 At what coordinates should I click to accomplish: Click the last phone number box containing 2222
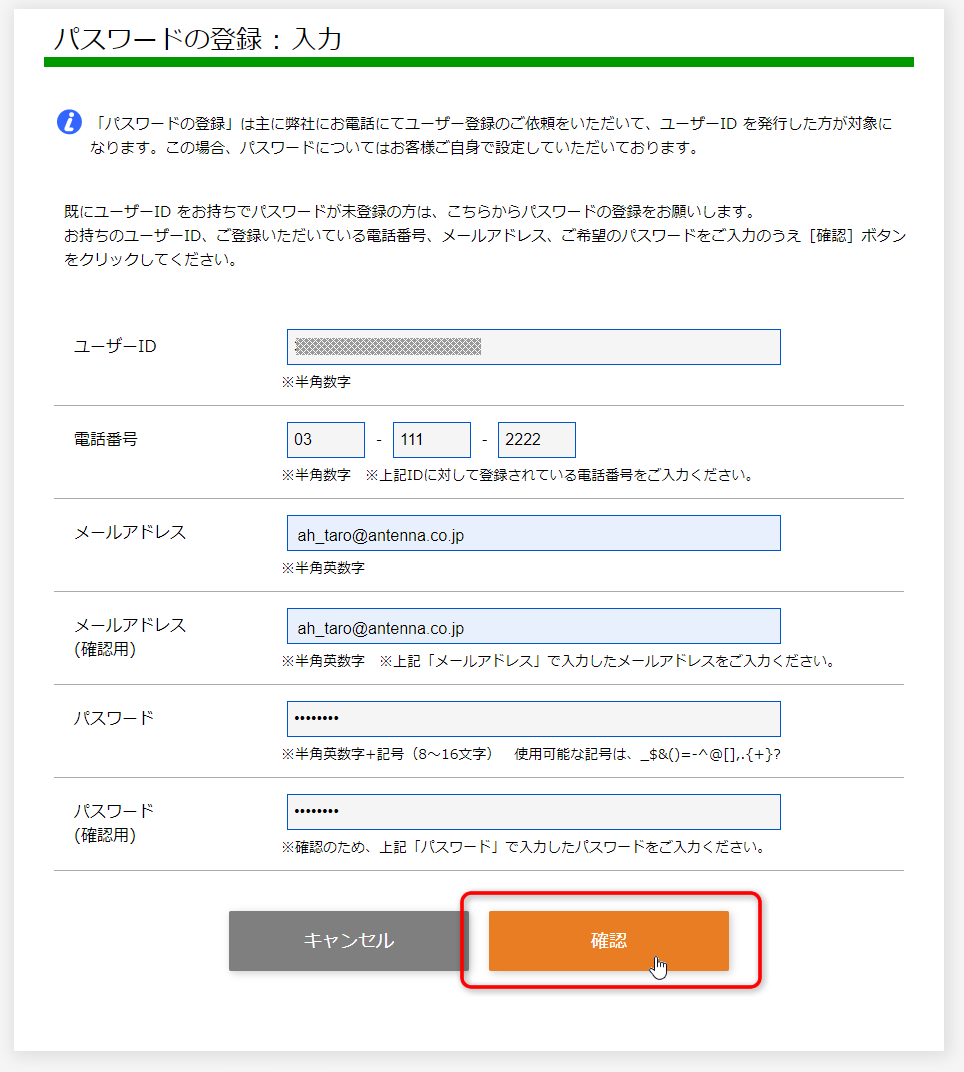tap(537, 439)
